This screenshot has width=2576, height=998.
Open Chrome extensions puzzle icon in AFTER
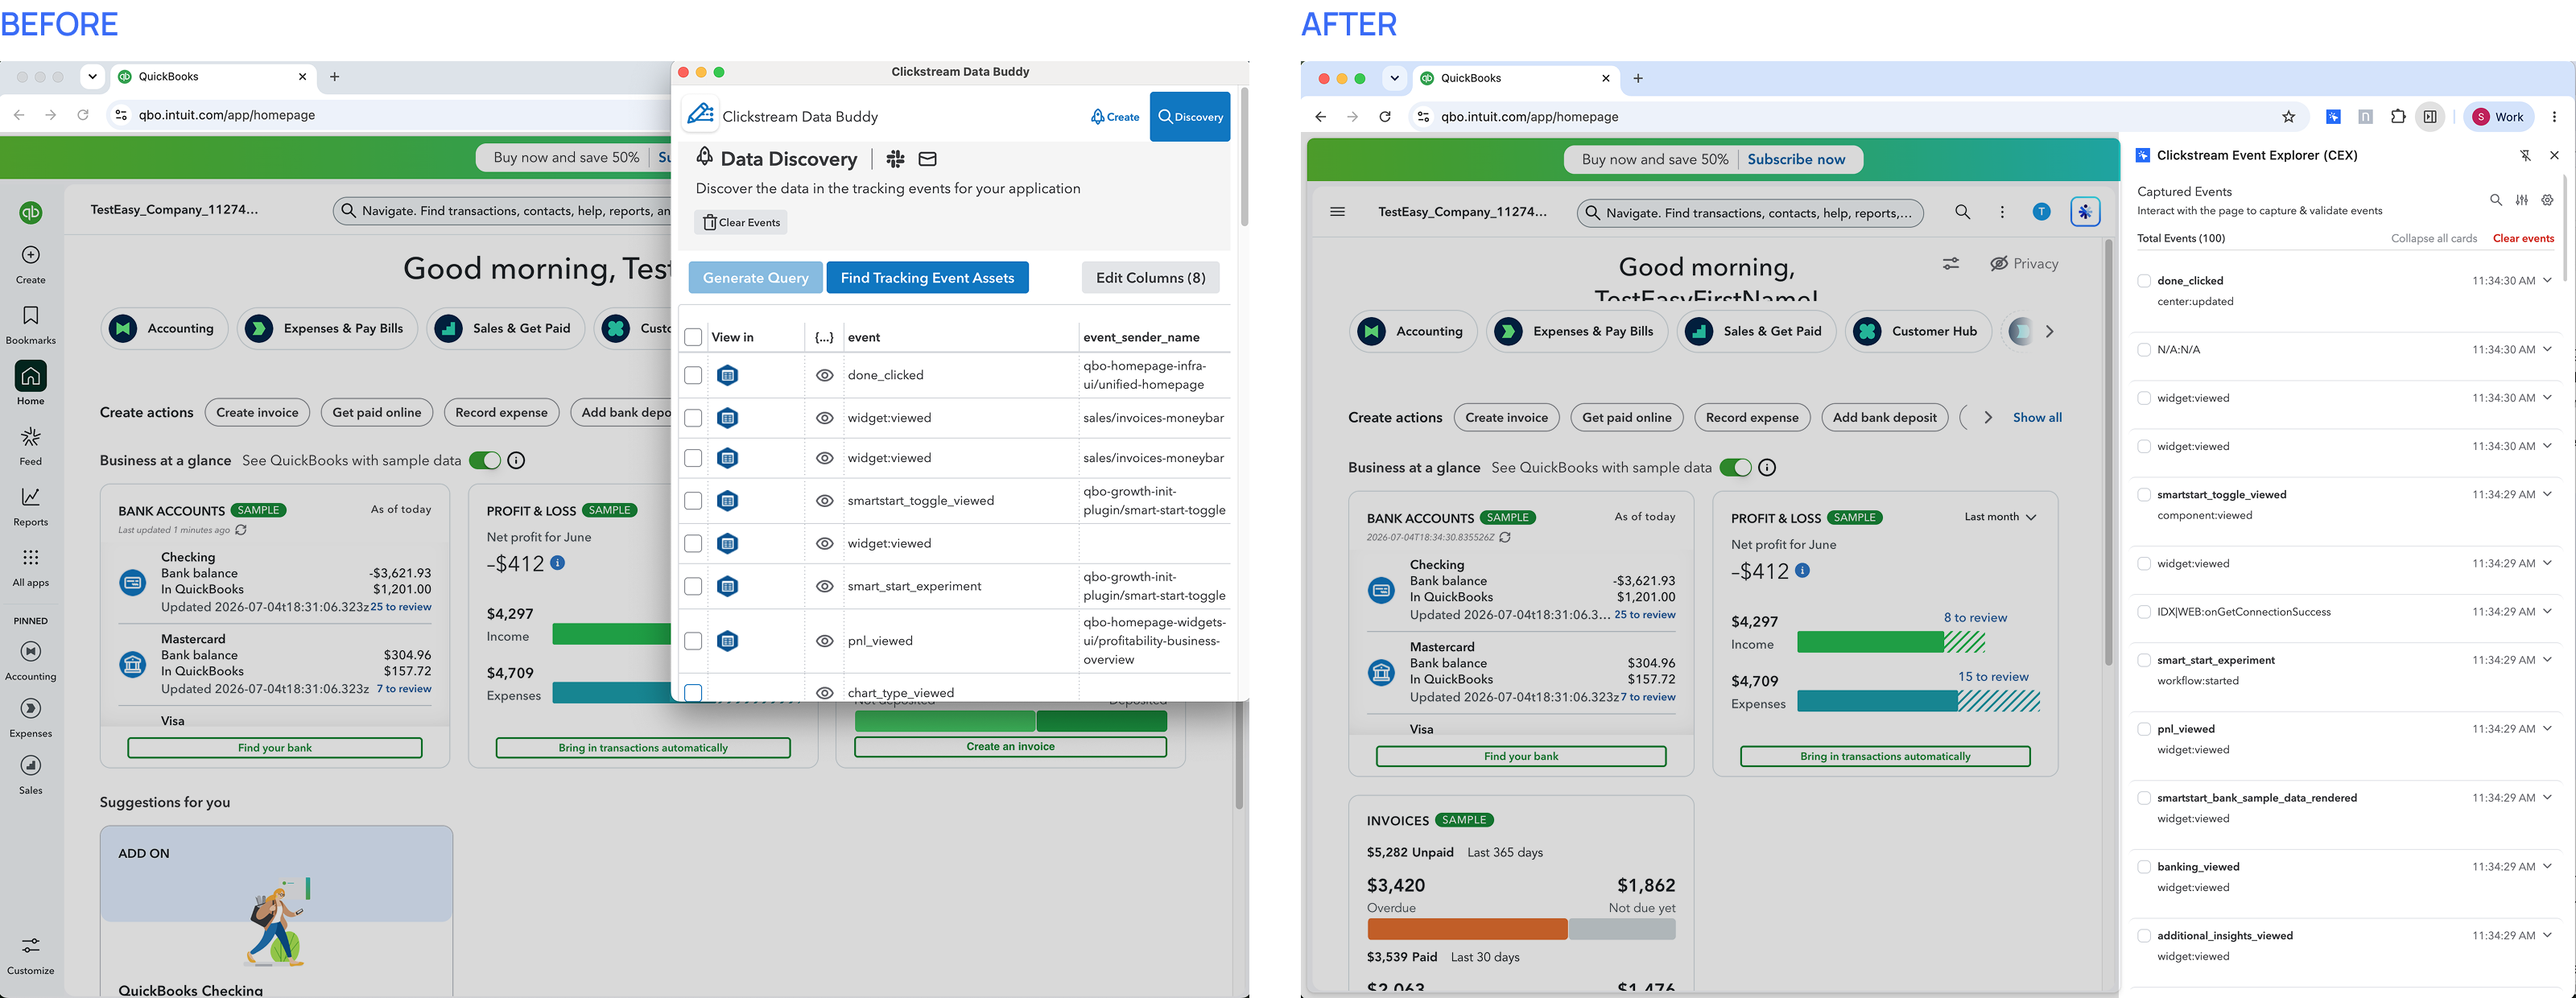[x=2398, y=117]
